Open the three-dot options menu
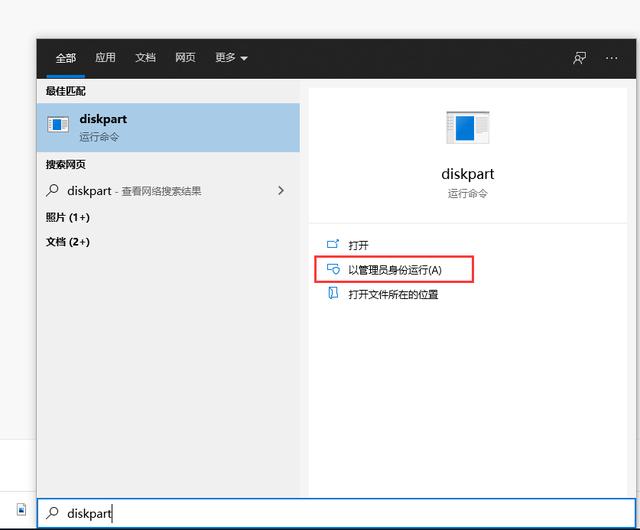This screenshot has width=640, height=530. click(611, 58)
